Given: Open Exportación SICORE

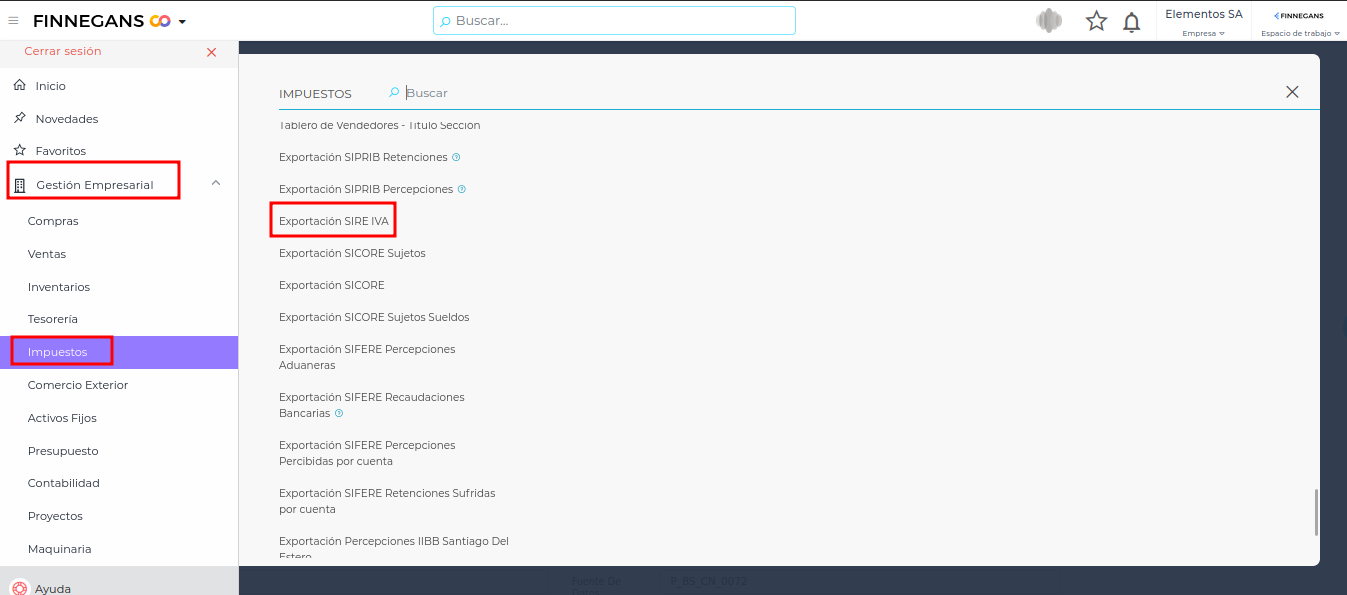Looking at the screenshot, I should [x=332, y=285].
